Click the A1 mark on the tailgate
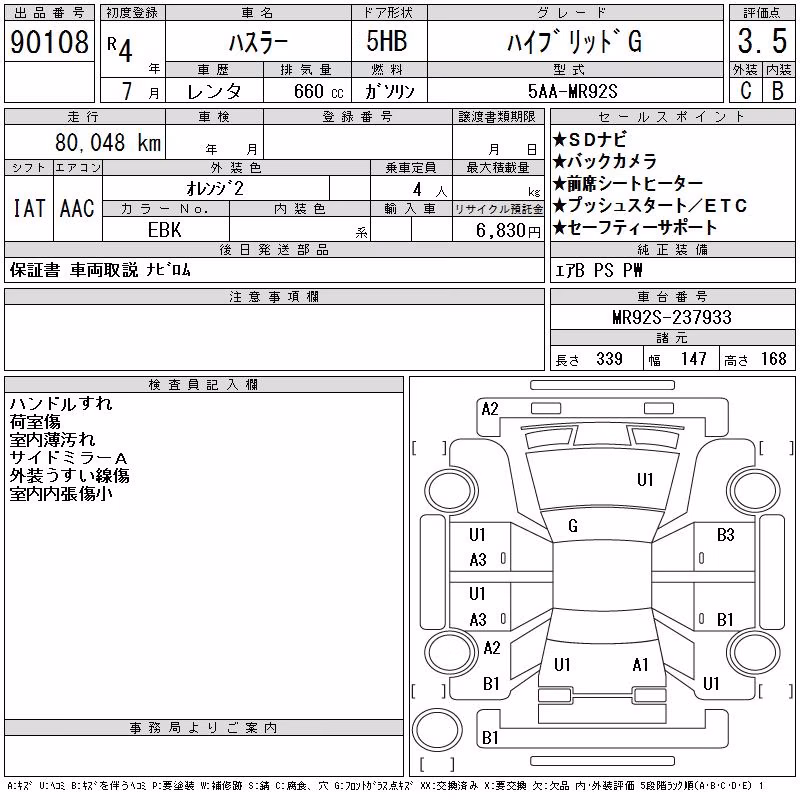This screenshot has height=800, width=800. 640,665
